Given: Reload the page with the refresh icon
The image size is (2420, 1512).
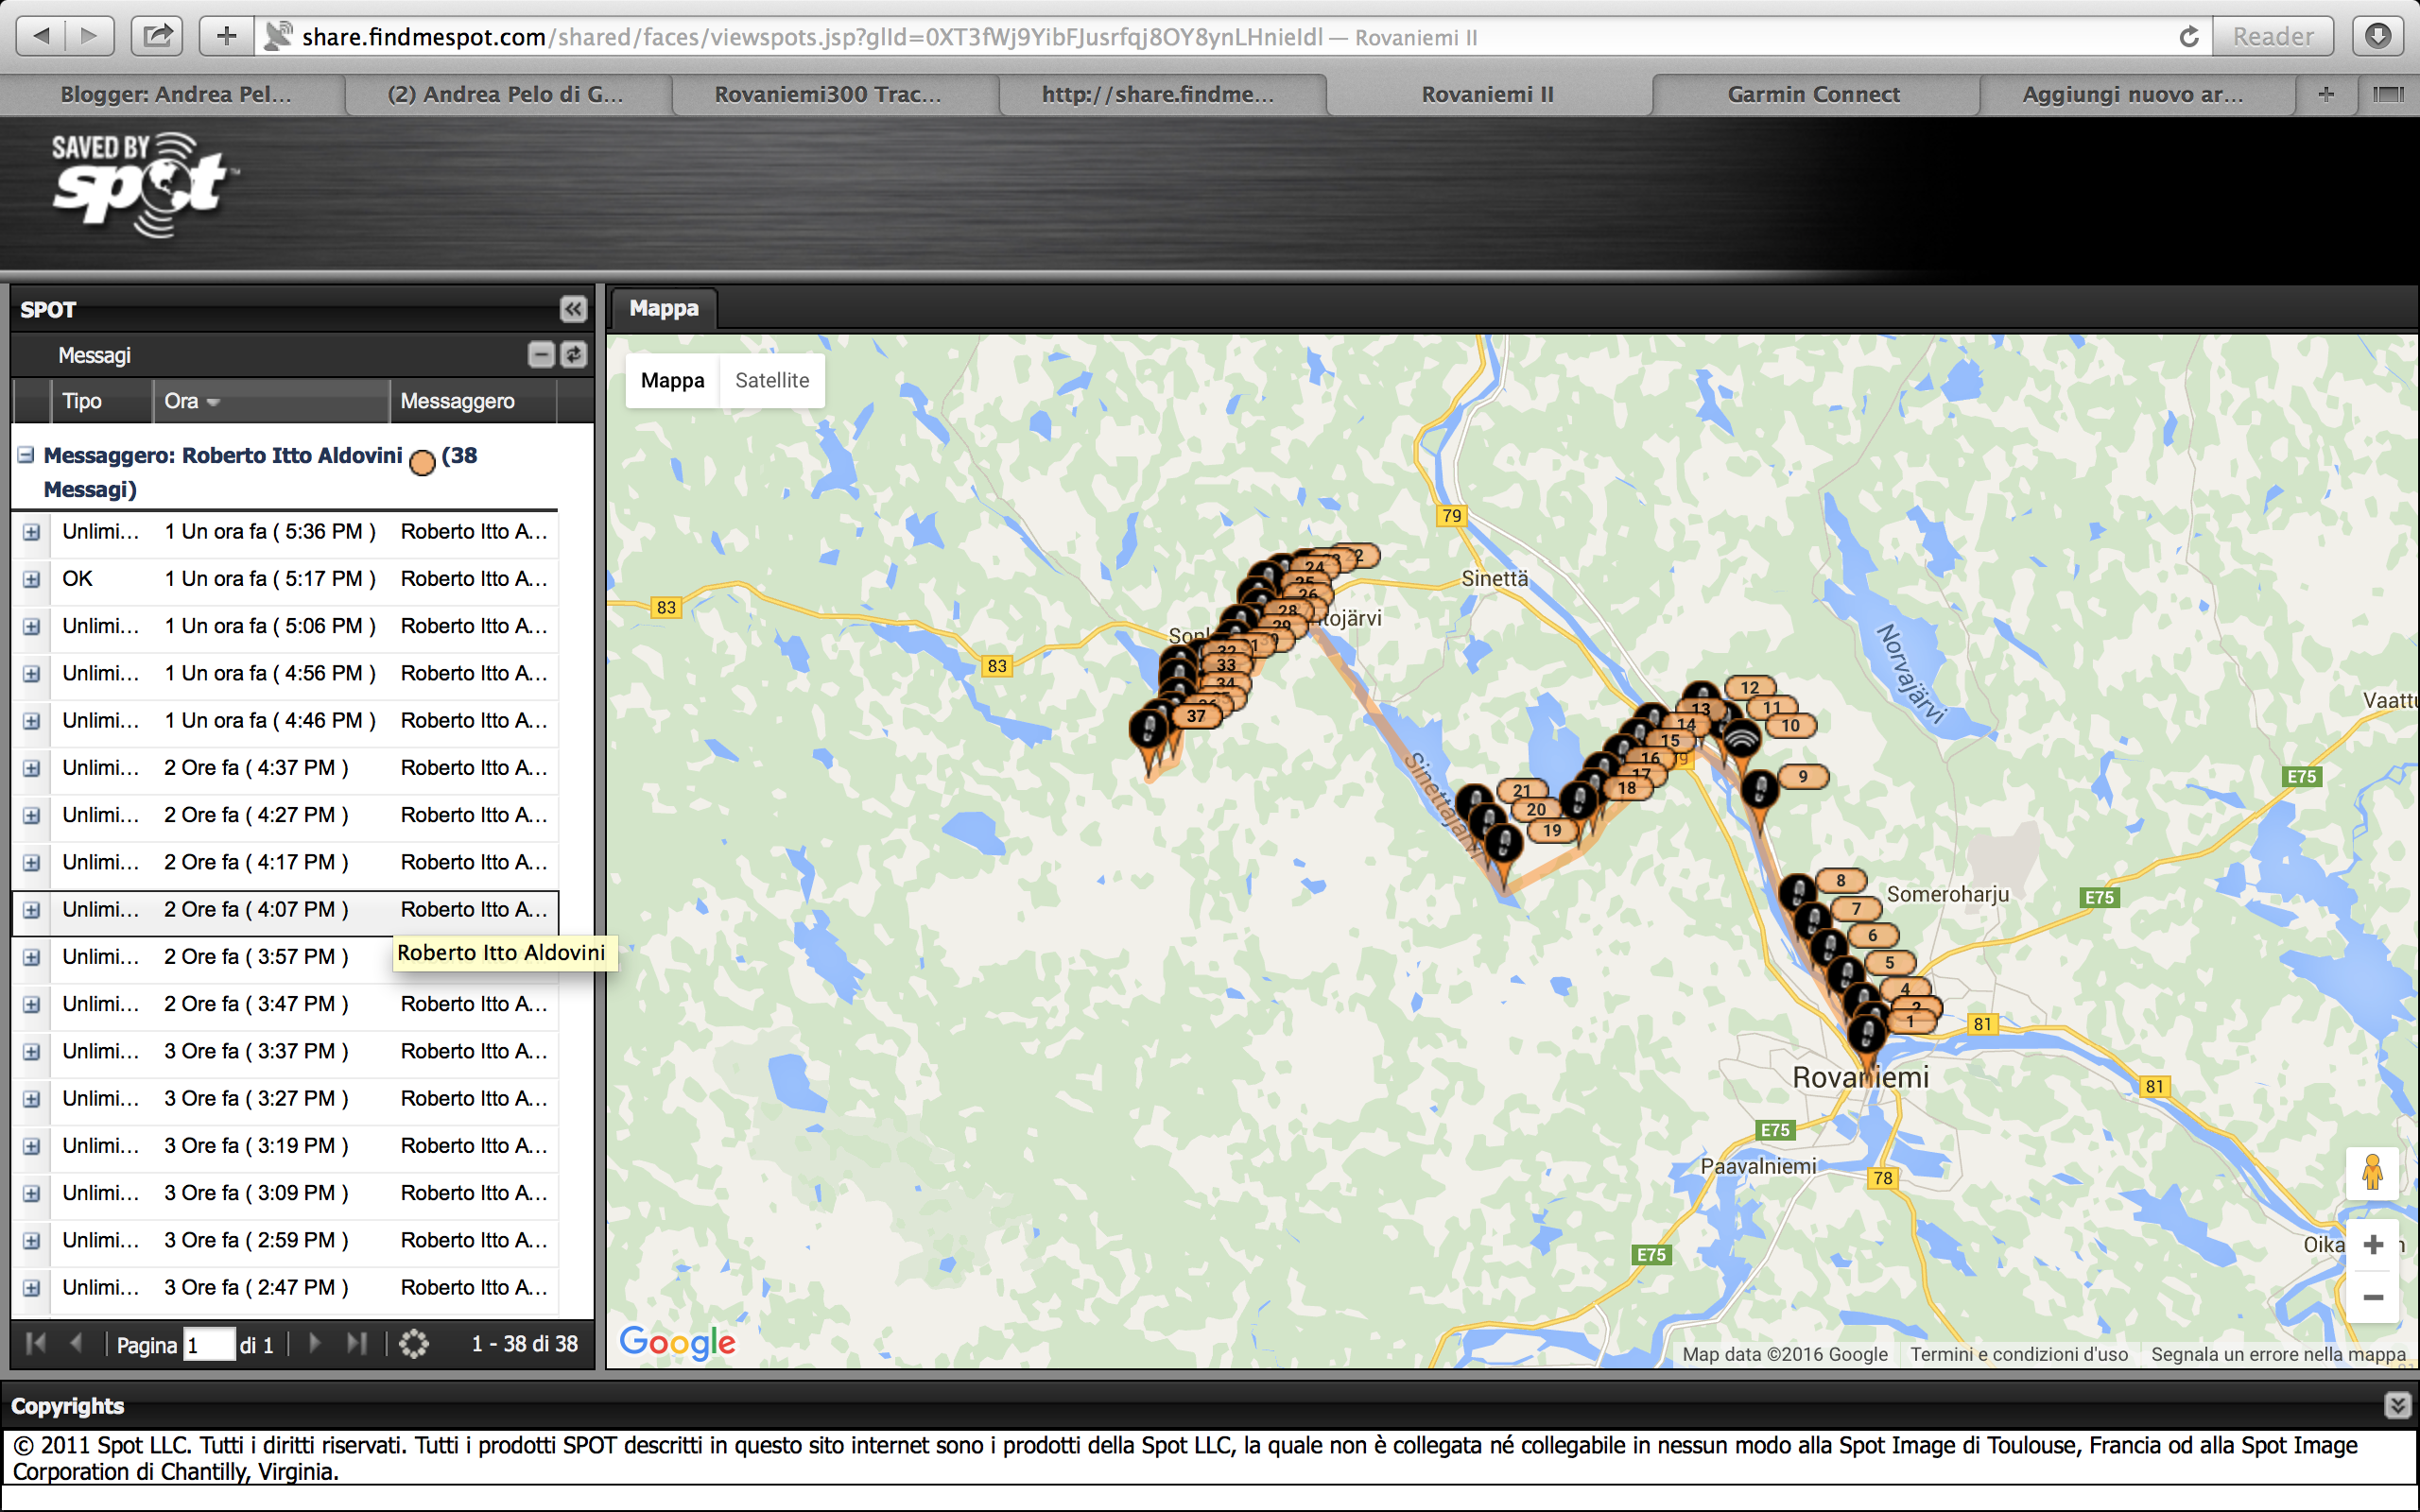Looking at the screenshot, I should pos(2189,37).
